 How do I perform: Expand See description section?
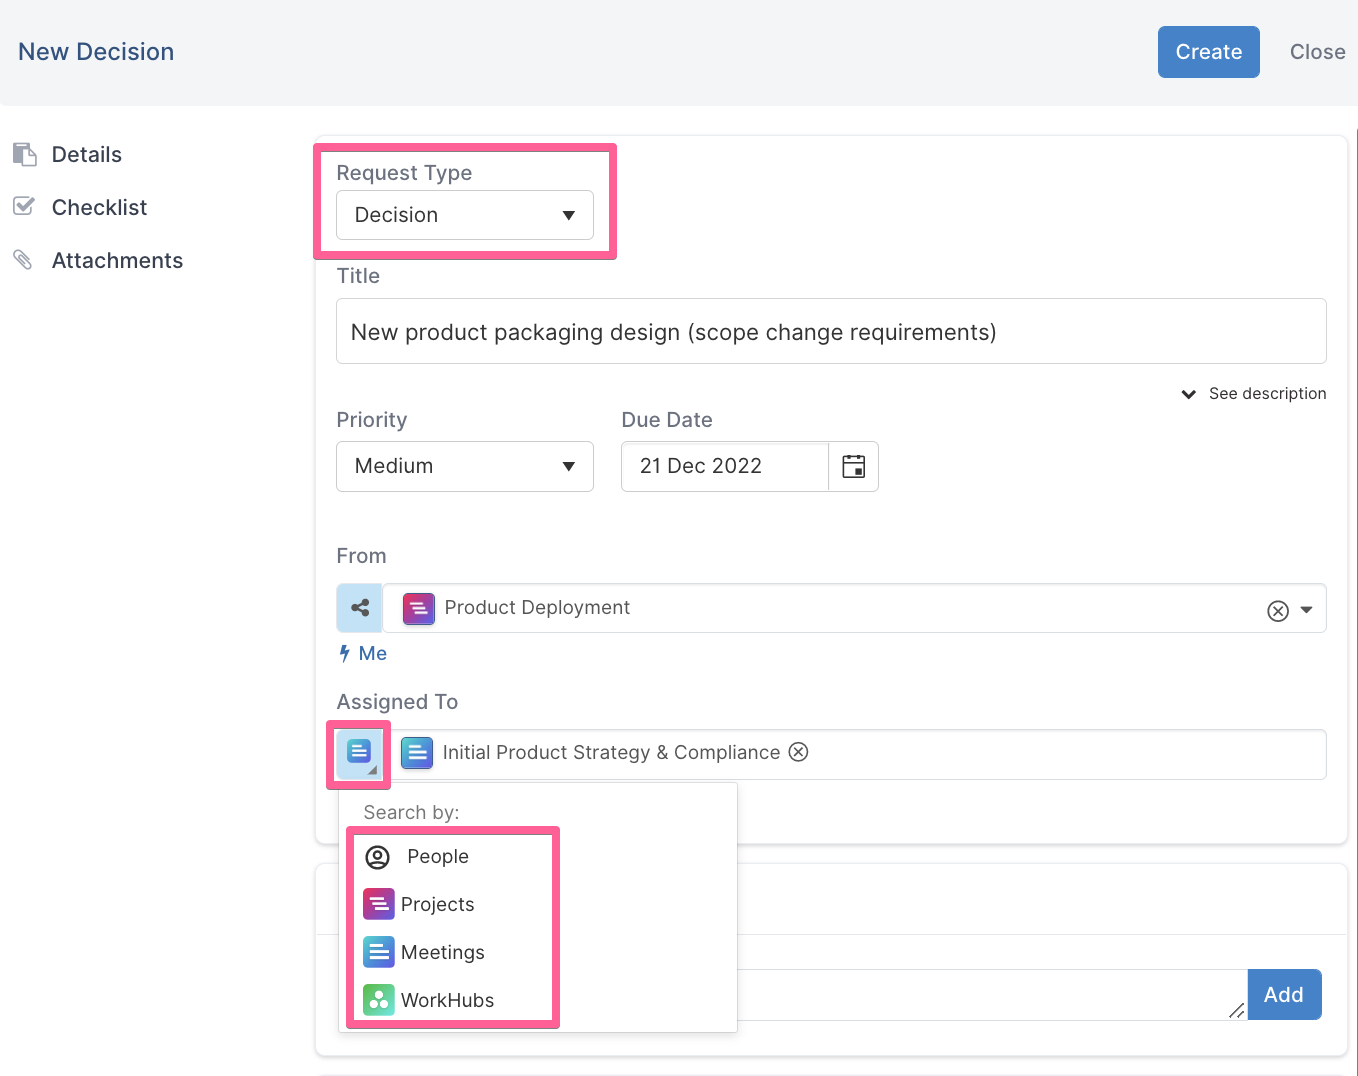1254,394
